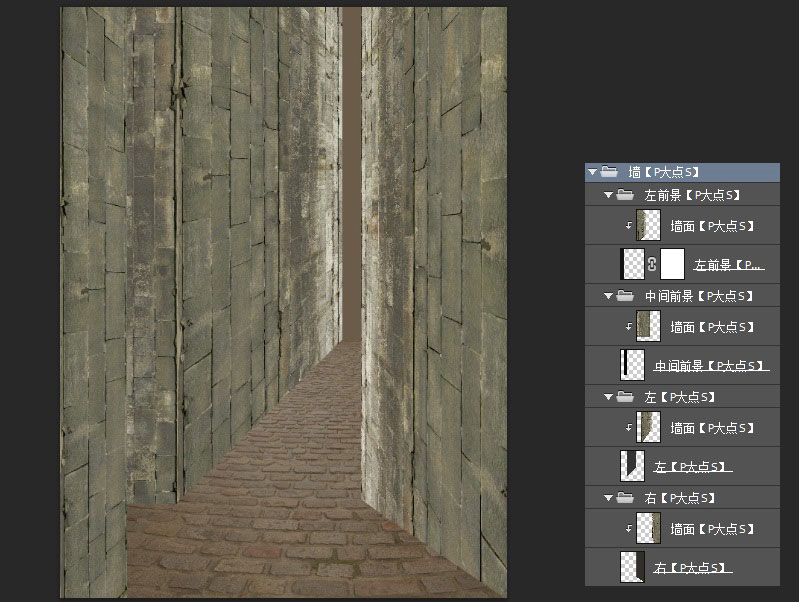Click the 墙面【P大点S】 name under 左前景 group
The width and height of the screenshot is (799, 602).
pyautogui.click(x=712, y=226)
